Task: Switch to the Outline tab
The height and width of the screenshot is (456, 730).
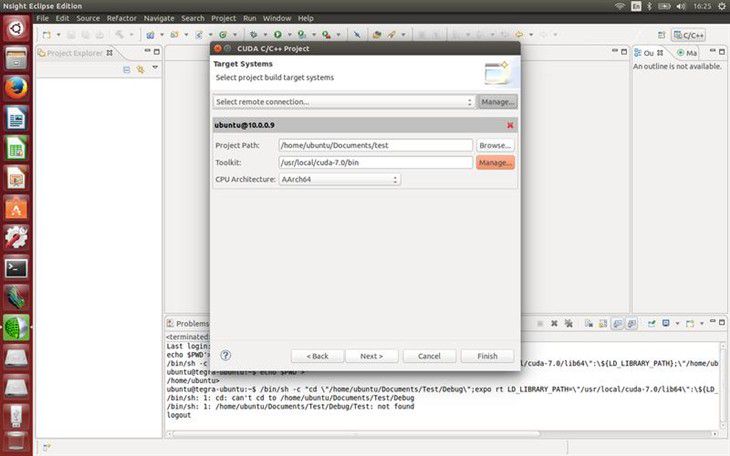Action: 649,53
